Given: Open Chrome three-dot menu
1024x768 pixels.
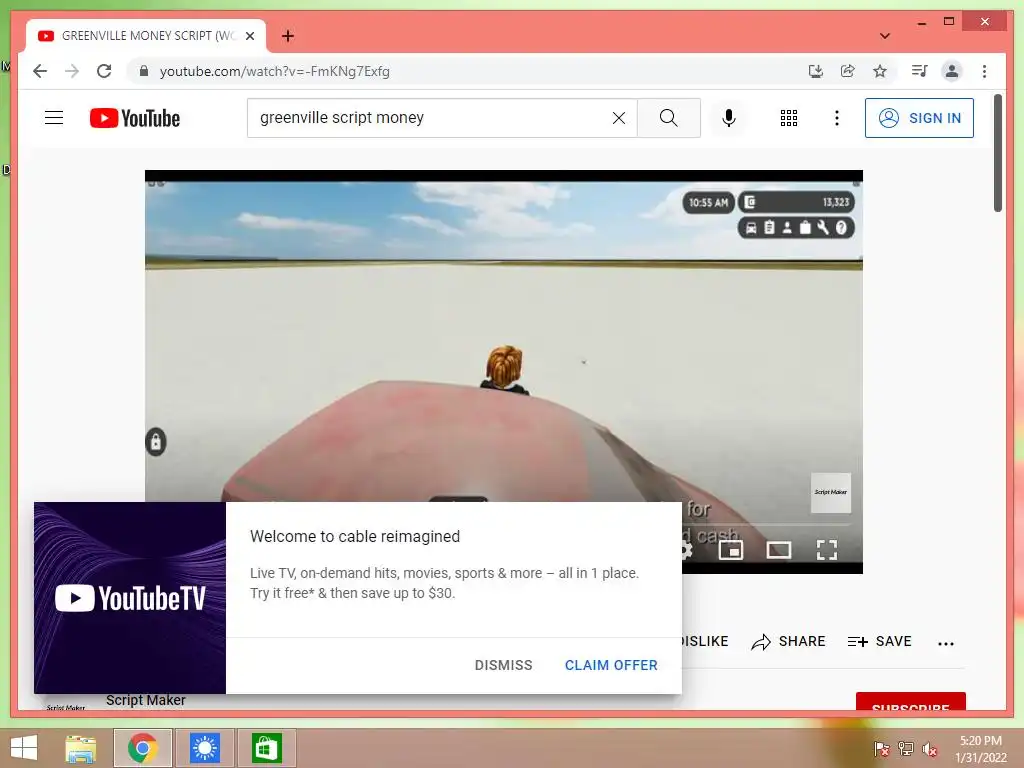Looking at the screenshot, I should [x=984, y=71].
